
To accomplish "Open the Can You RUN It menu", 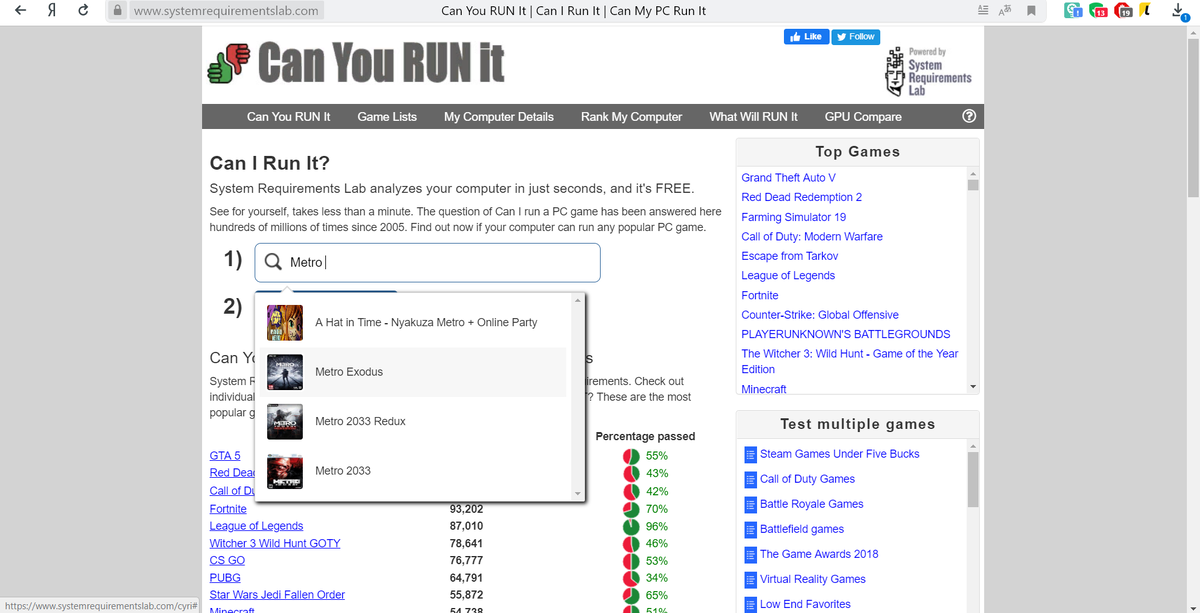I will coord(288,116).
